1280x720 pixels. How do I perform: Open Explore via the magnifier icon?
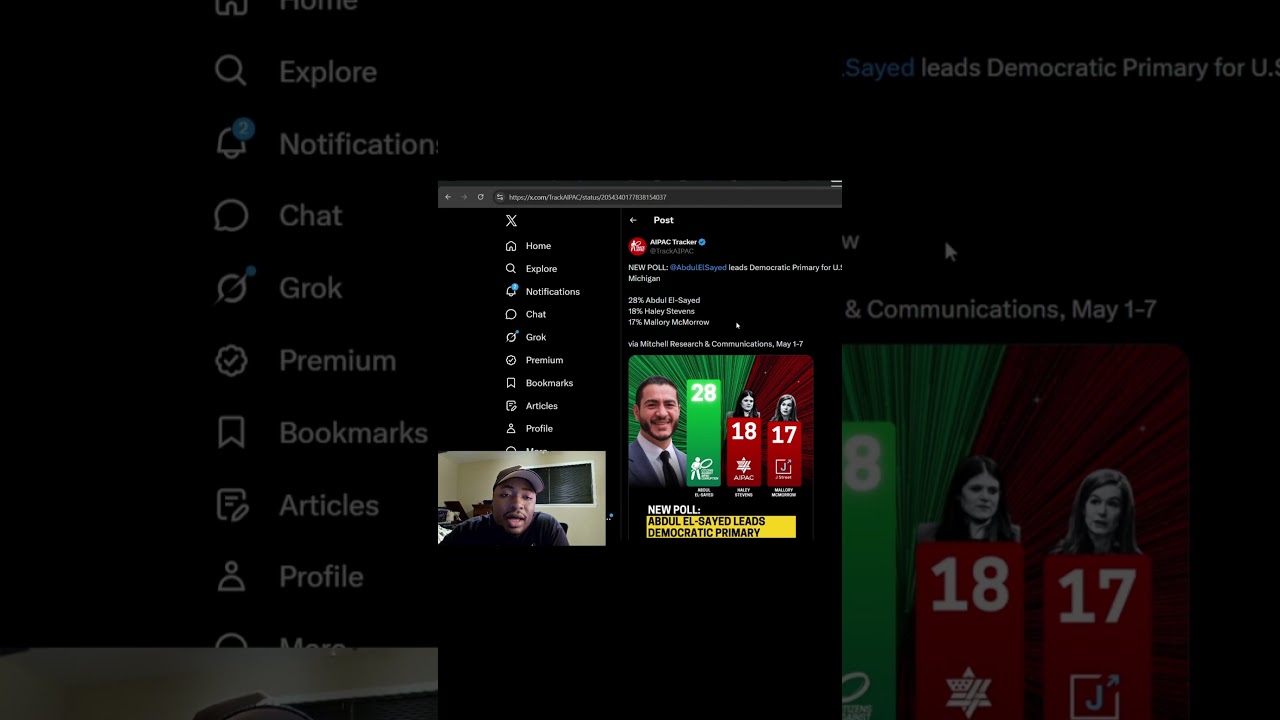tap(511, 268)
